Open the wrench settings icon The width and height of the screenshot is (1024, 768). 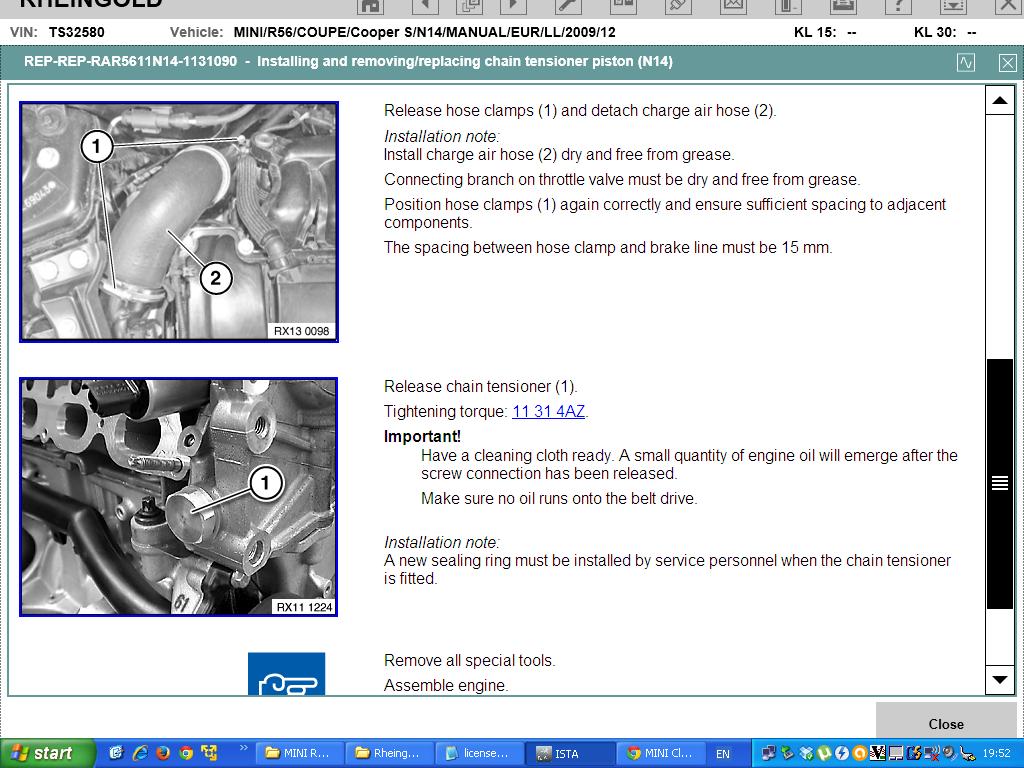[x=568, y=6]
